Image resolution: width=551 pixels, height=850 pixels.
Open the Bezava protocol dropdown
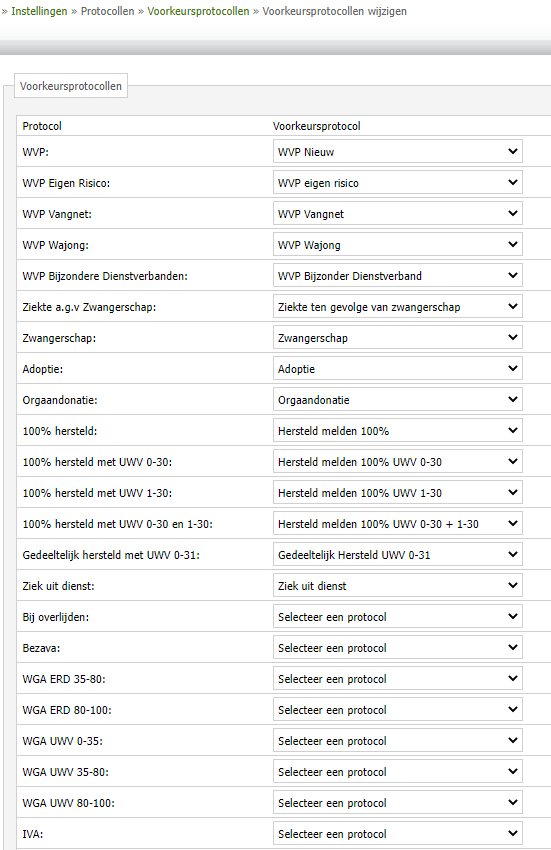(x=398, y=647)
